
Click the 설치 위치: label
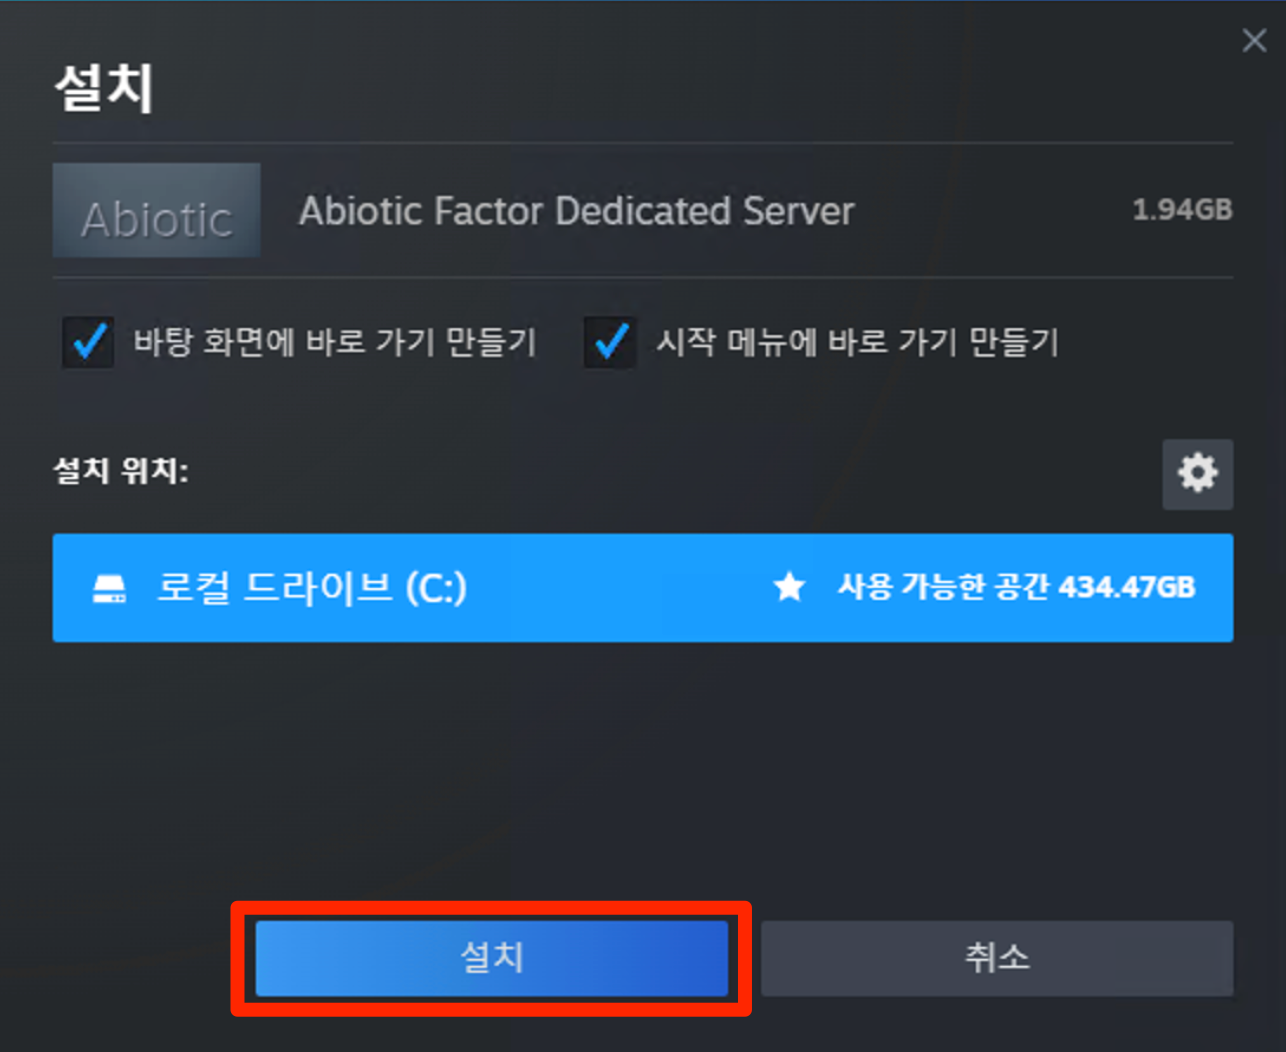click(120, 470)
